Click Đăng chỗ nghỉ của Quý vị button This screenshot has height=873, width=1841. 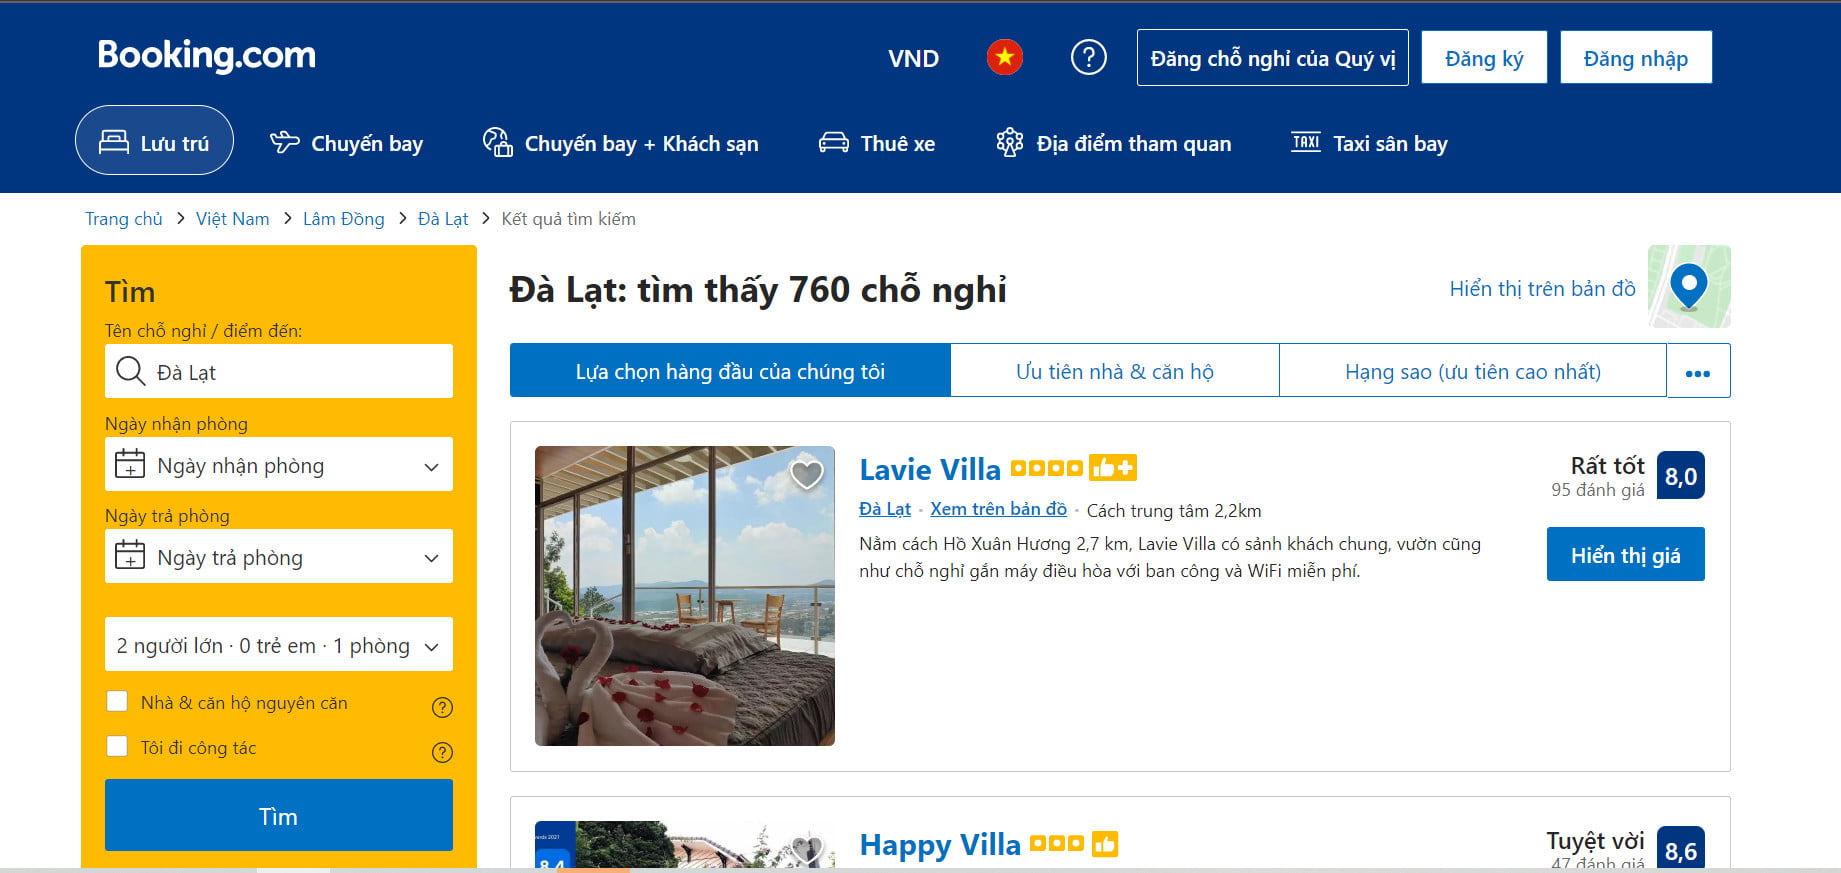(1273, 58)
